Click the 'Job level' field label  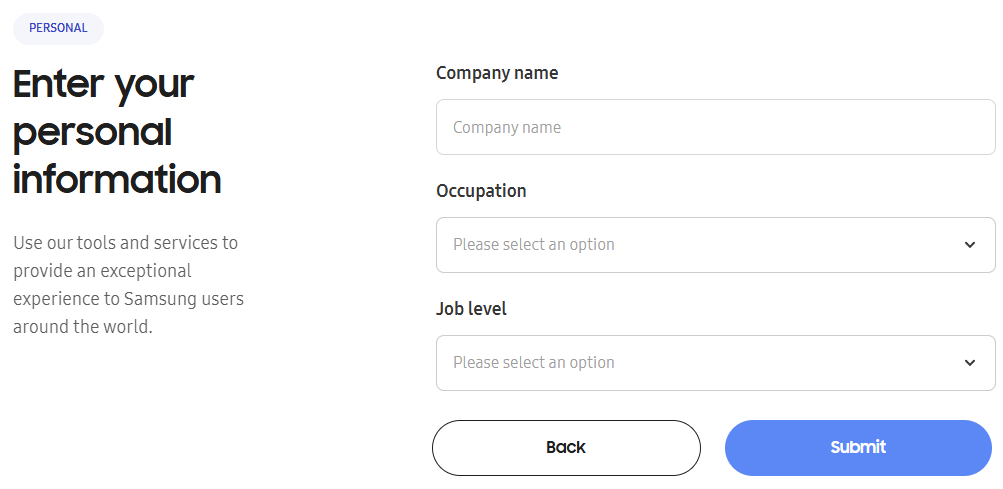tap(471, 309)
